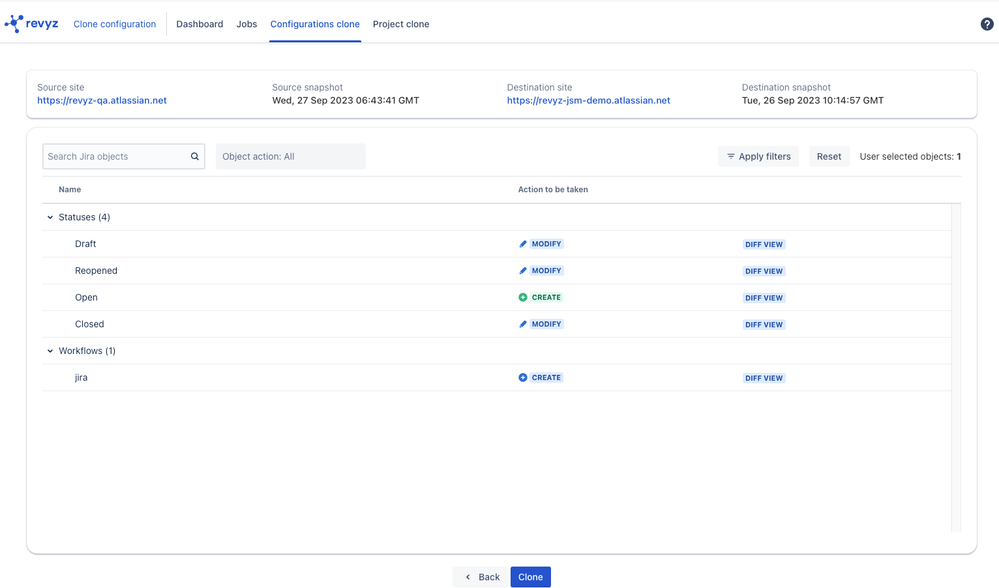This screenshot has width=999, height=588.
Task: Select the Open status row name
Action: (86, 298)
